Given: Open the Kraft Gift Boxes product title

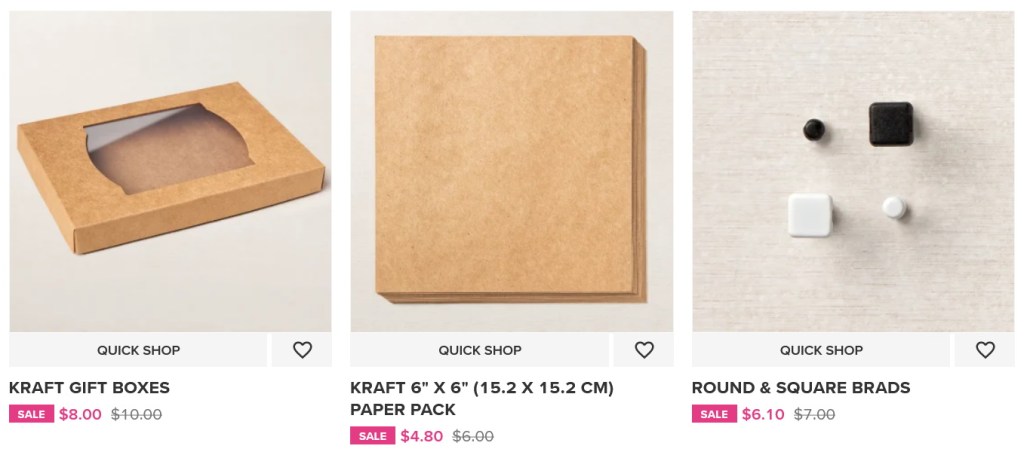Looking at the screenshot, I should (x=89, y=388).
